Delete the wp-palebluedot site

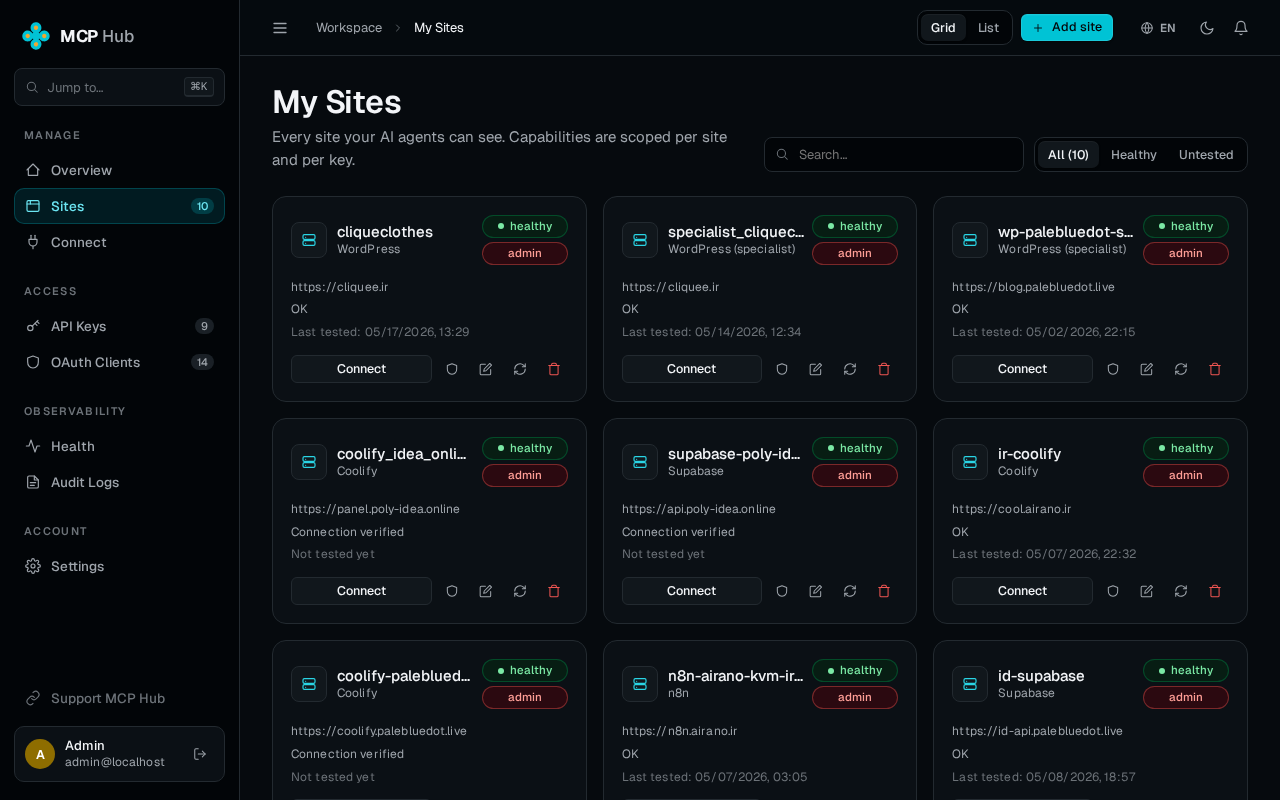1215,369
